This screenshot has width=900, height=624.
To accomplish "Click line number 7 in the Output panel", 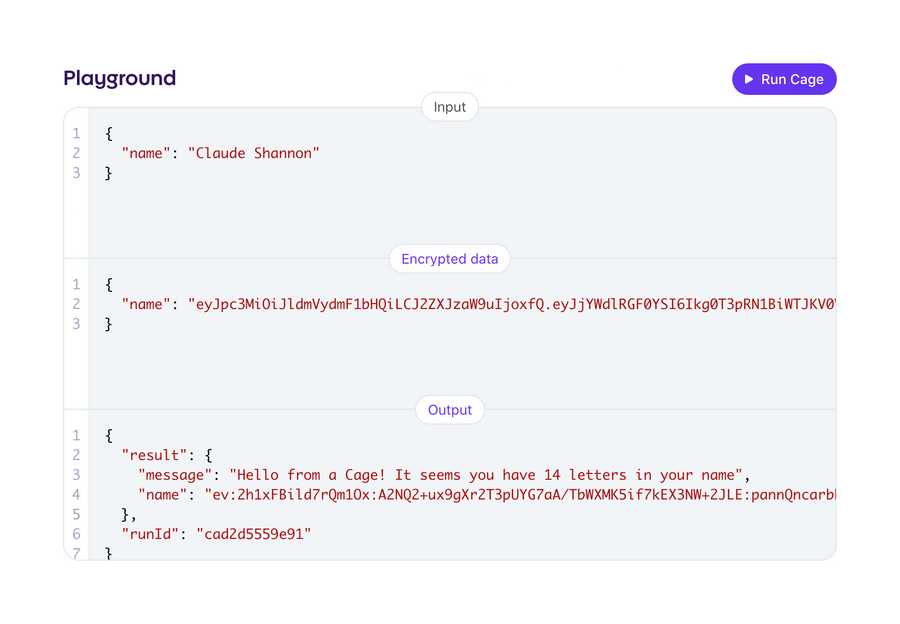I will click(76, 553).
